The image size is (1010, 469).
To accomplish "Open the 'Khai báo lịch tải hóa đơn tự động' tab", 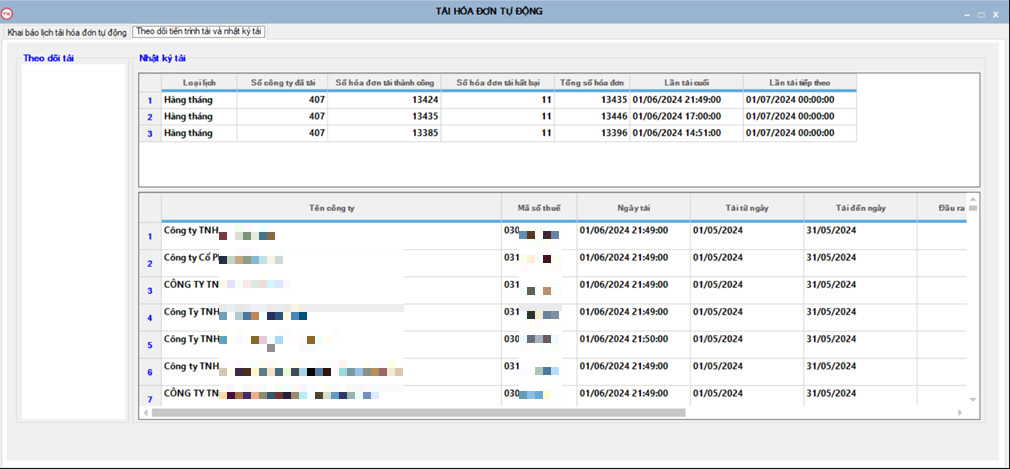I will click(66, 32).
